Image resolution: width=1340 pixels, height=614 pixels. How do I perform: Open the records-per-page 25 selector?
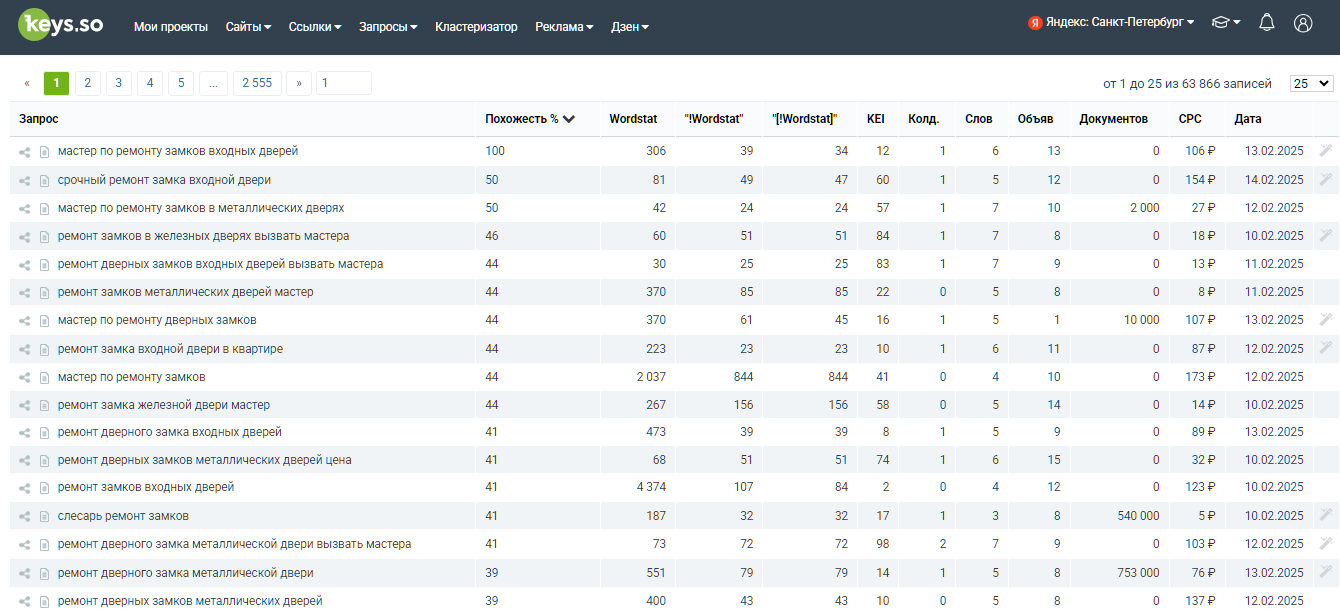coord(1312,84)
